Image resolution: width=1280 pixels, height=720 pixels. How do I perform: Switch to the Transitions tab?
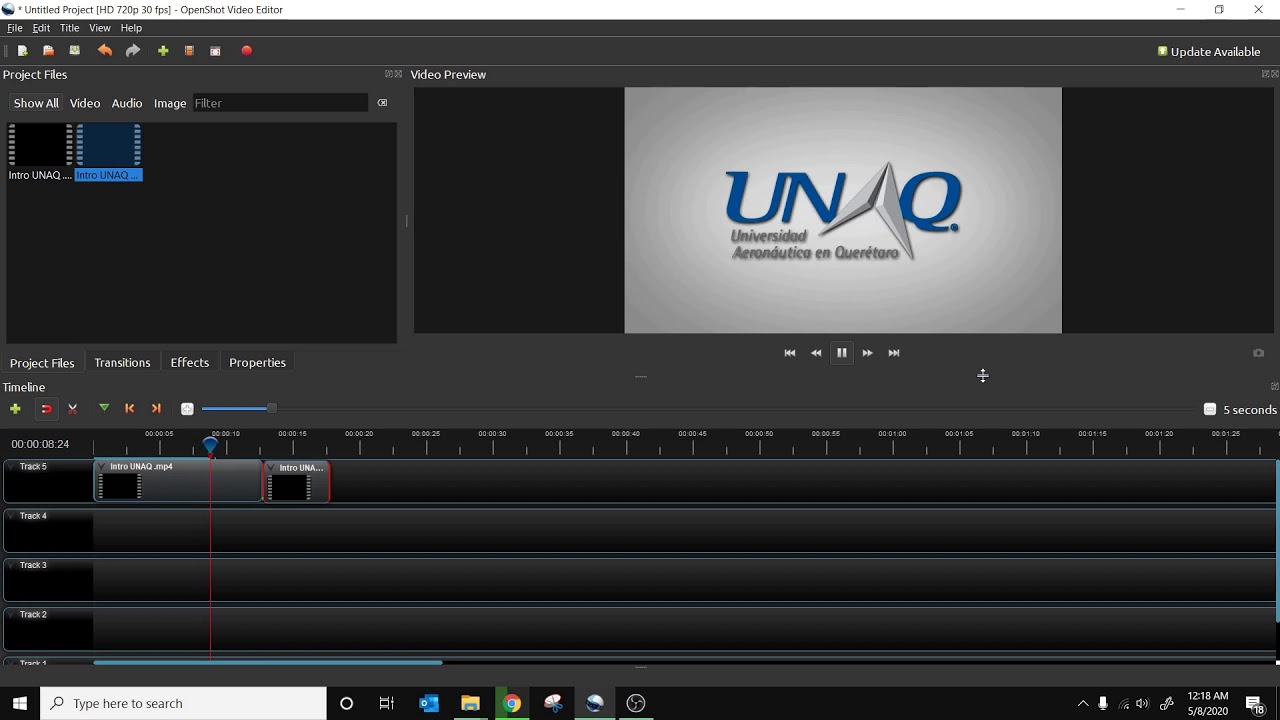(122, 363)
